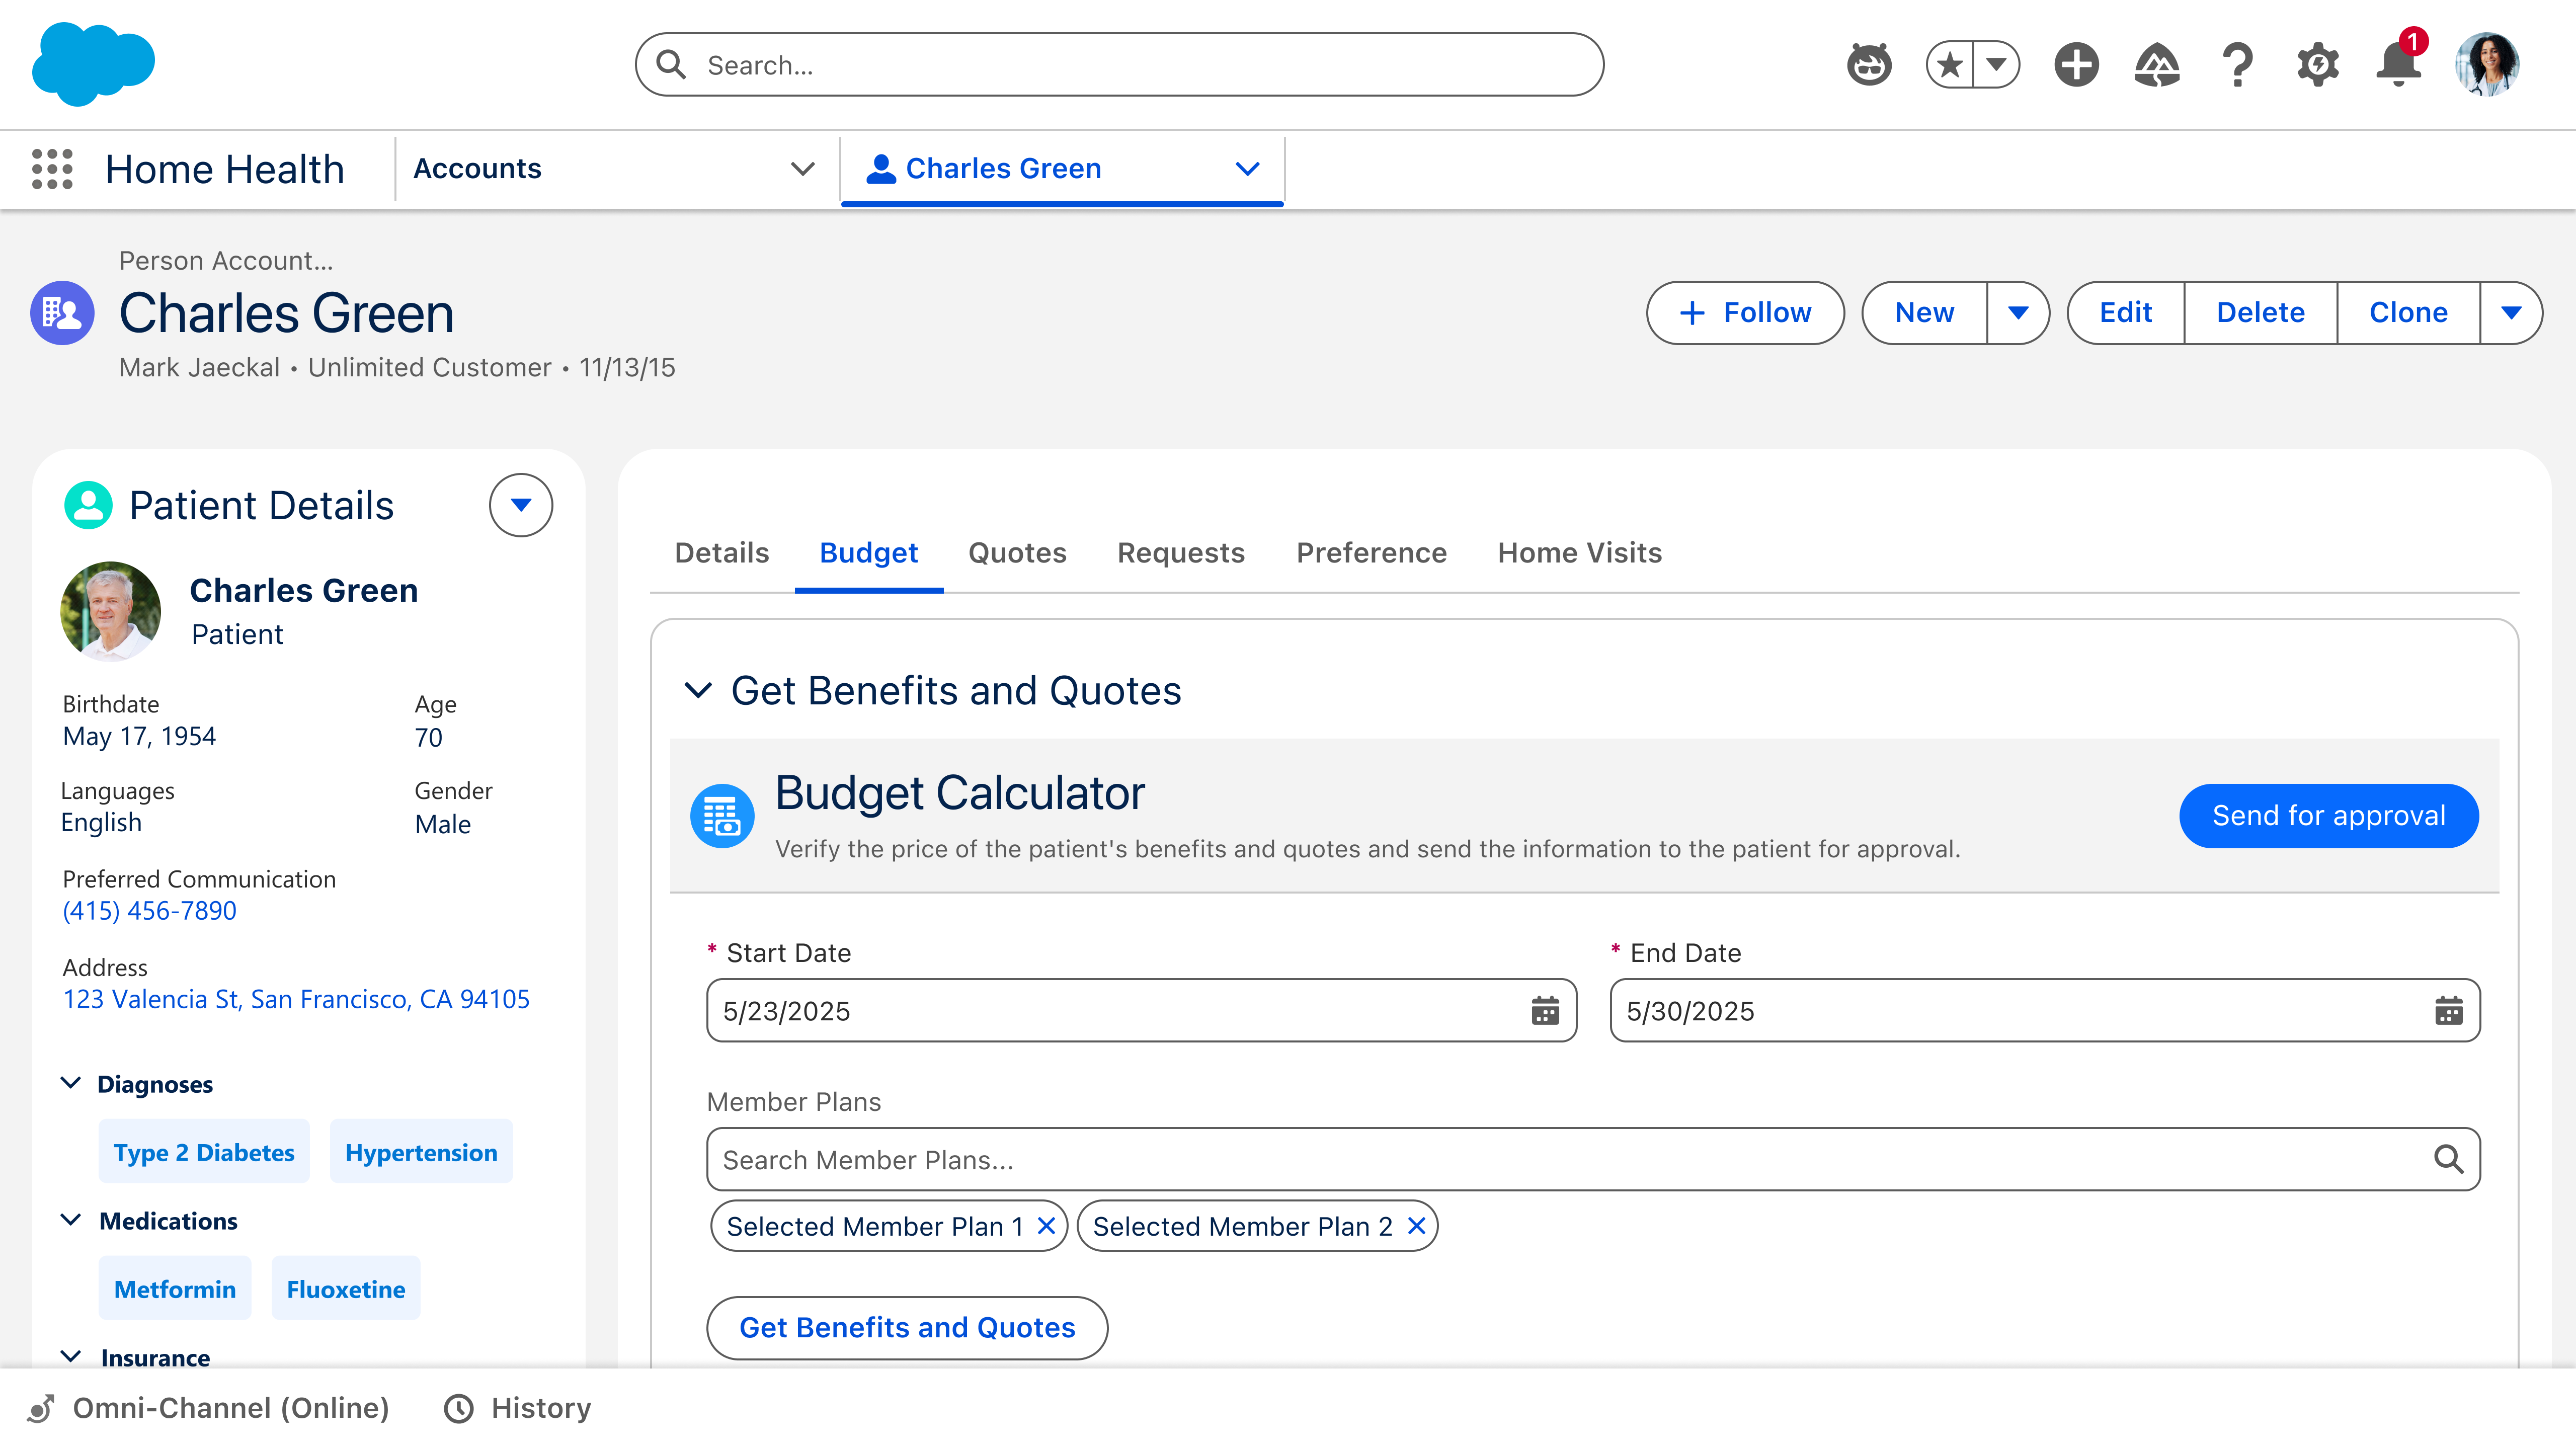The height and width of the screenshot is (1449, 2576).
Task: Open the patient's address link
Action: click(x=296, y=999)
